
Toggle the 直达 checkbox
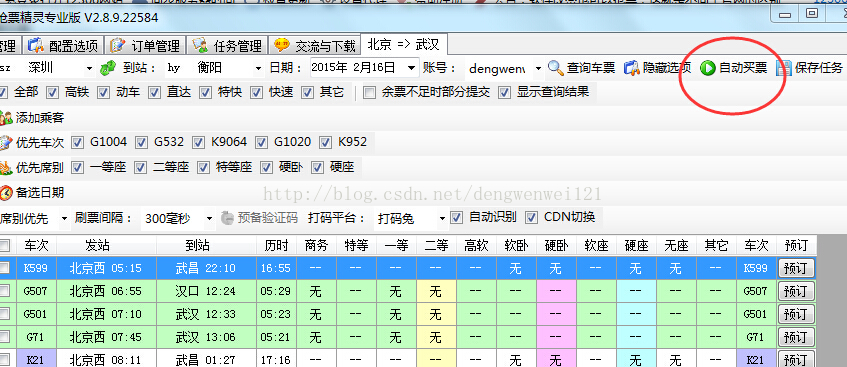[x=154, y=92]
